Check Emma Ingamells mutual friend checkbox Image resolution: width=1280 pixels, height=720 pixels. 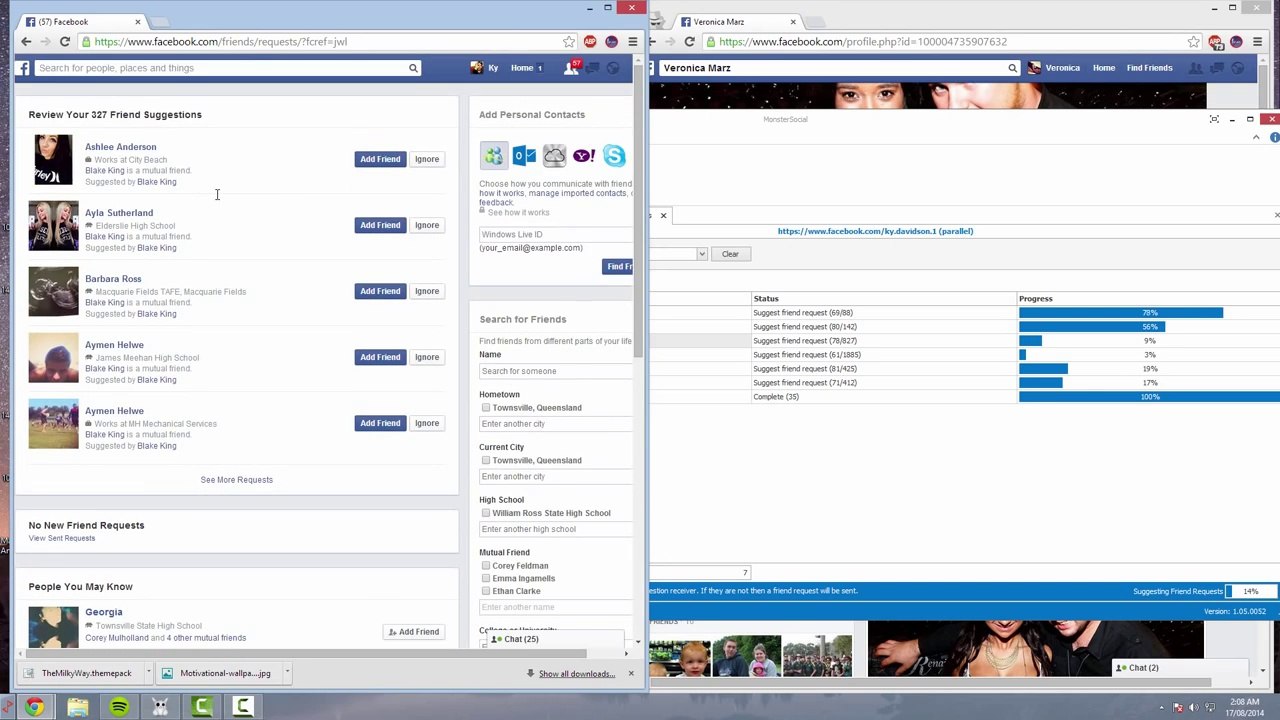tap(486, 578)
